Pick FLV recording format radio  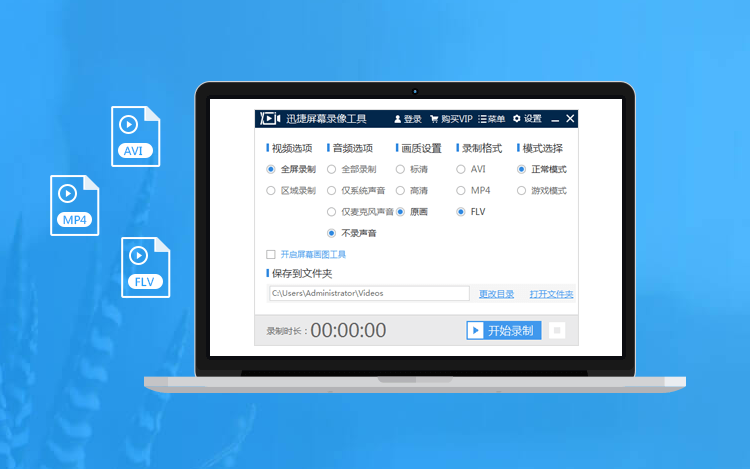[x=461, y=212]
